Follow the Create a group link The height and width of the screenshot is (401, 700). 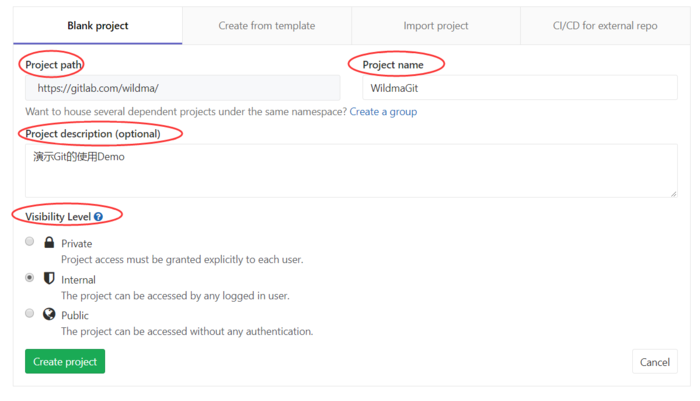coord(383,111)
